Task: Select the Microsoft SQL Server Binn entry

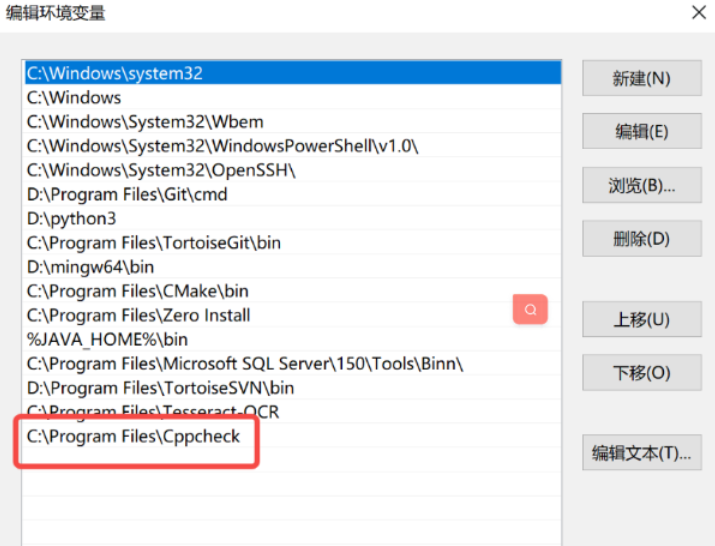Action: pyautogui.click(x=293, y=363)
